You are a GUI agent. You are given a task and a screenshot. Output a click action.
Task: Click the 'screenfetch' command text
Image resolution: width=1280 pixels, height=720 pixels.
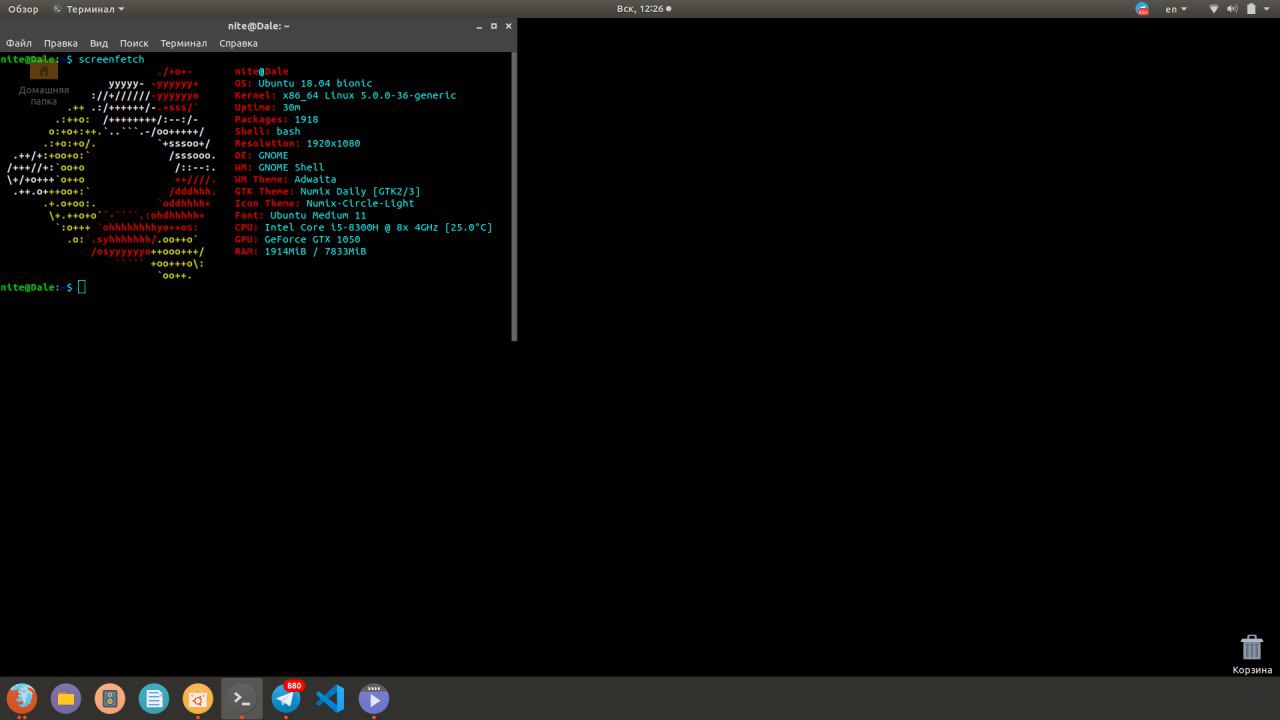[x=112, y=60]
